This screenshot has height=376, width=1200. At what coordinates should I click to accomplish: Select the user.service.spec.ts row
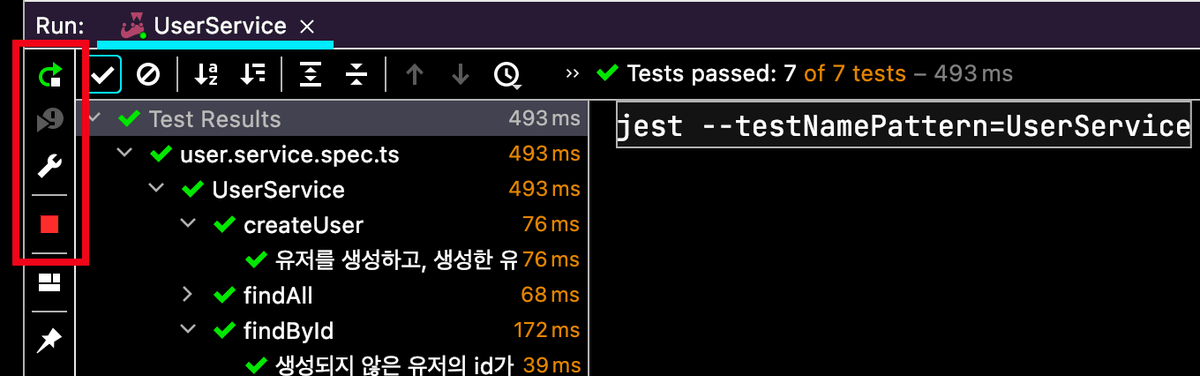coord(333,154)
